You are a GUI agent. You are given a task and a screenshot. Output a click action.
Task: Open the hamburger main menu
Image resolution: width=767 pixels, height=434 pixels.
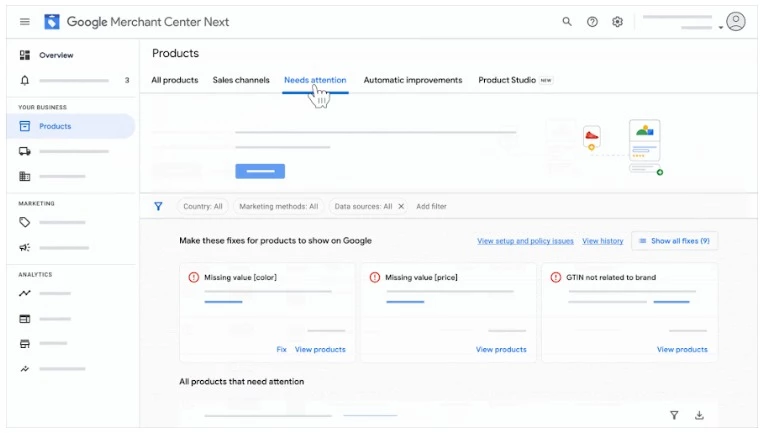(24, 22)
